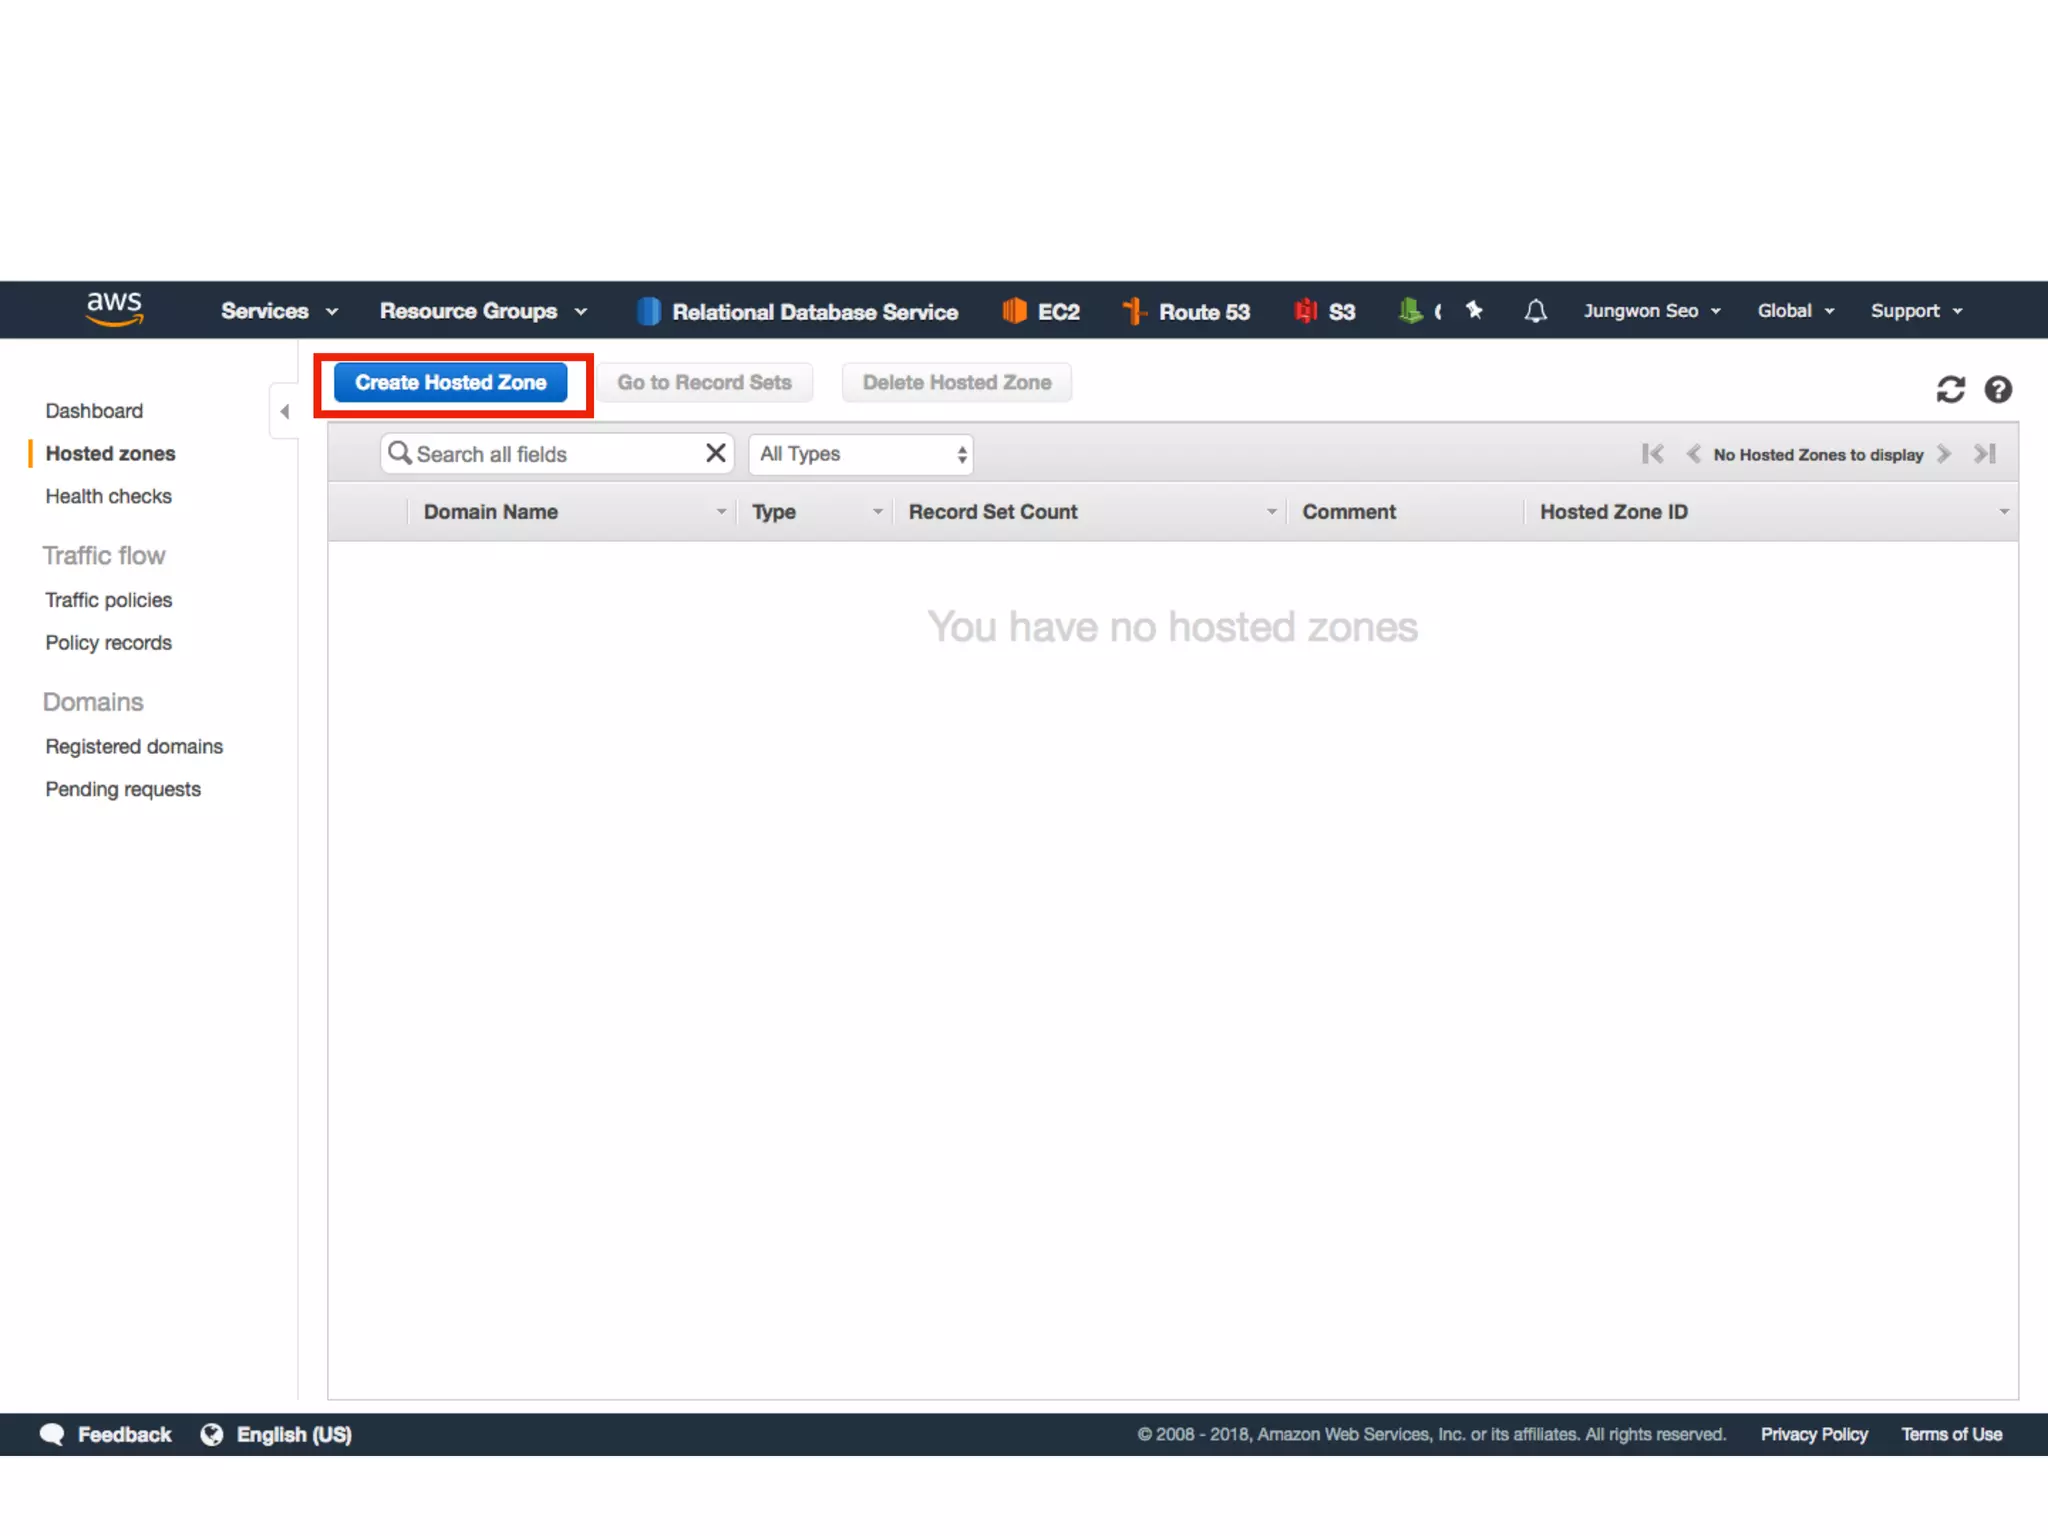Open the All Types filter dropdown
The image size is (2048, 1536).
(x=861, y=454)
